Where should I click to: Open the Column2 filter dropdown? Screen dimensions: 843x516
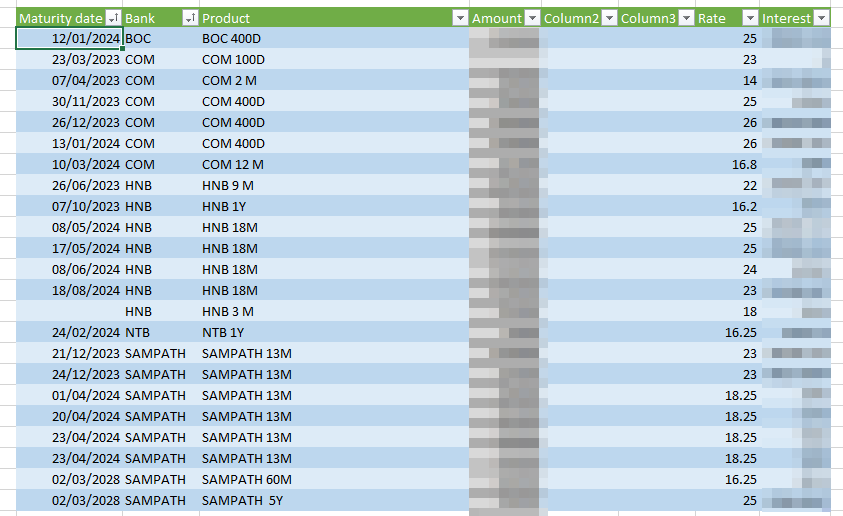tap(609, 18)
